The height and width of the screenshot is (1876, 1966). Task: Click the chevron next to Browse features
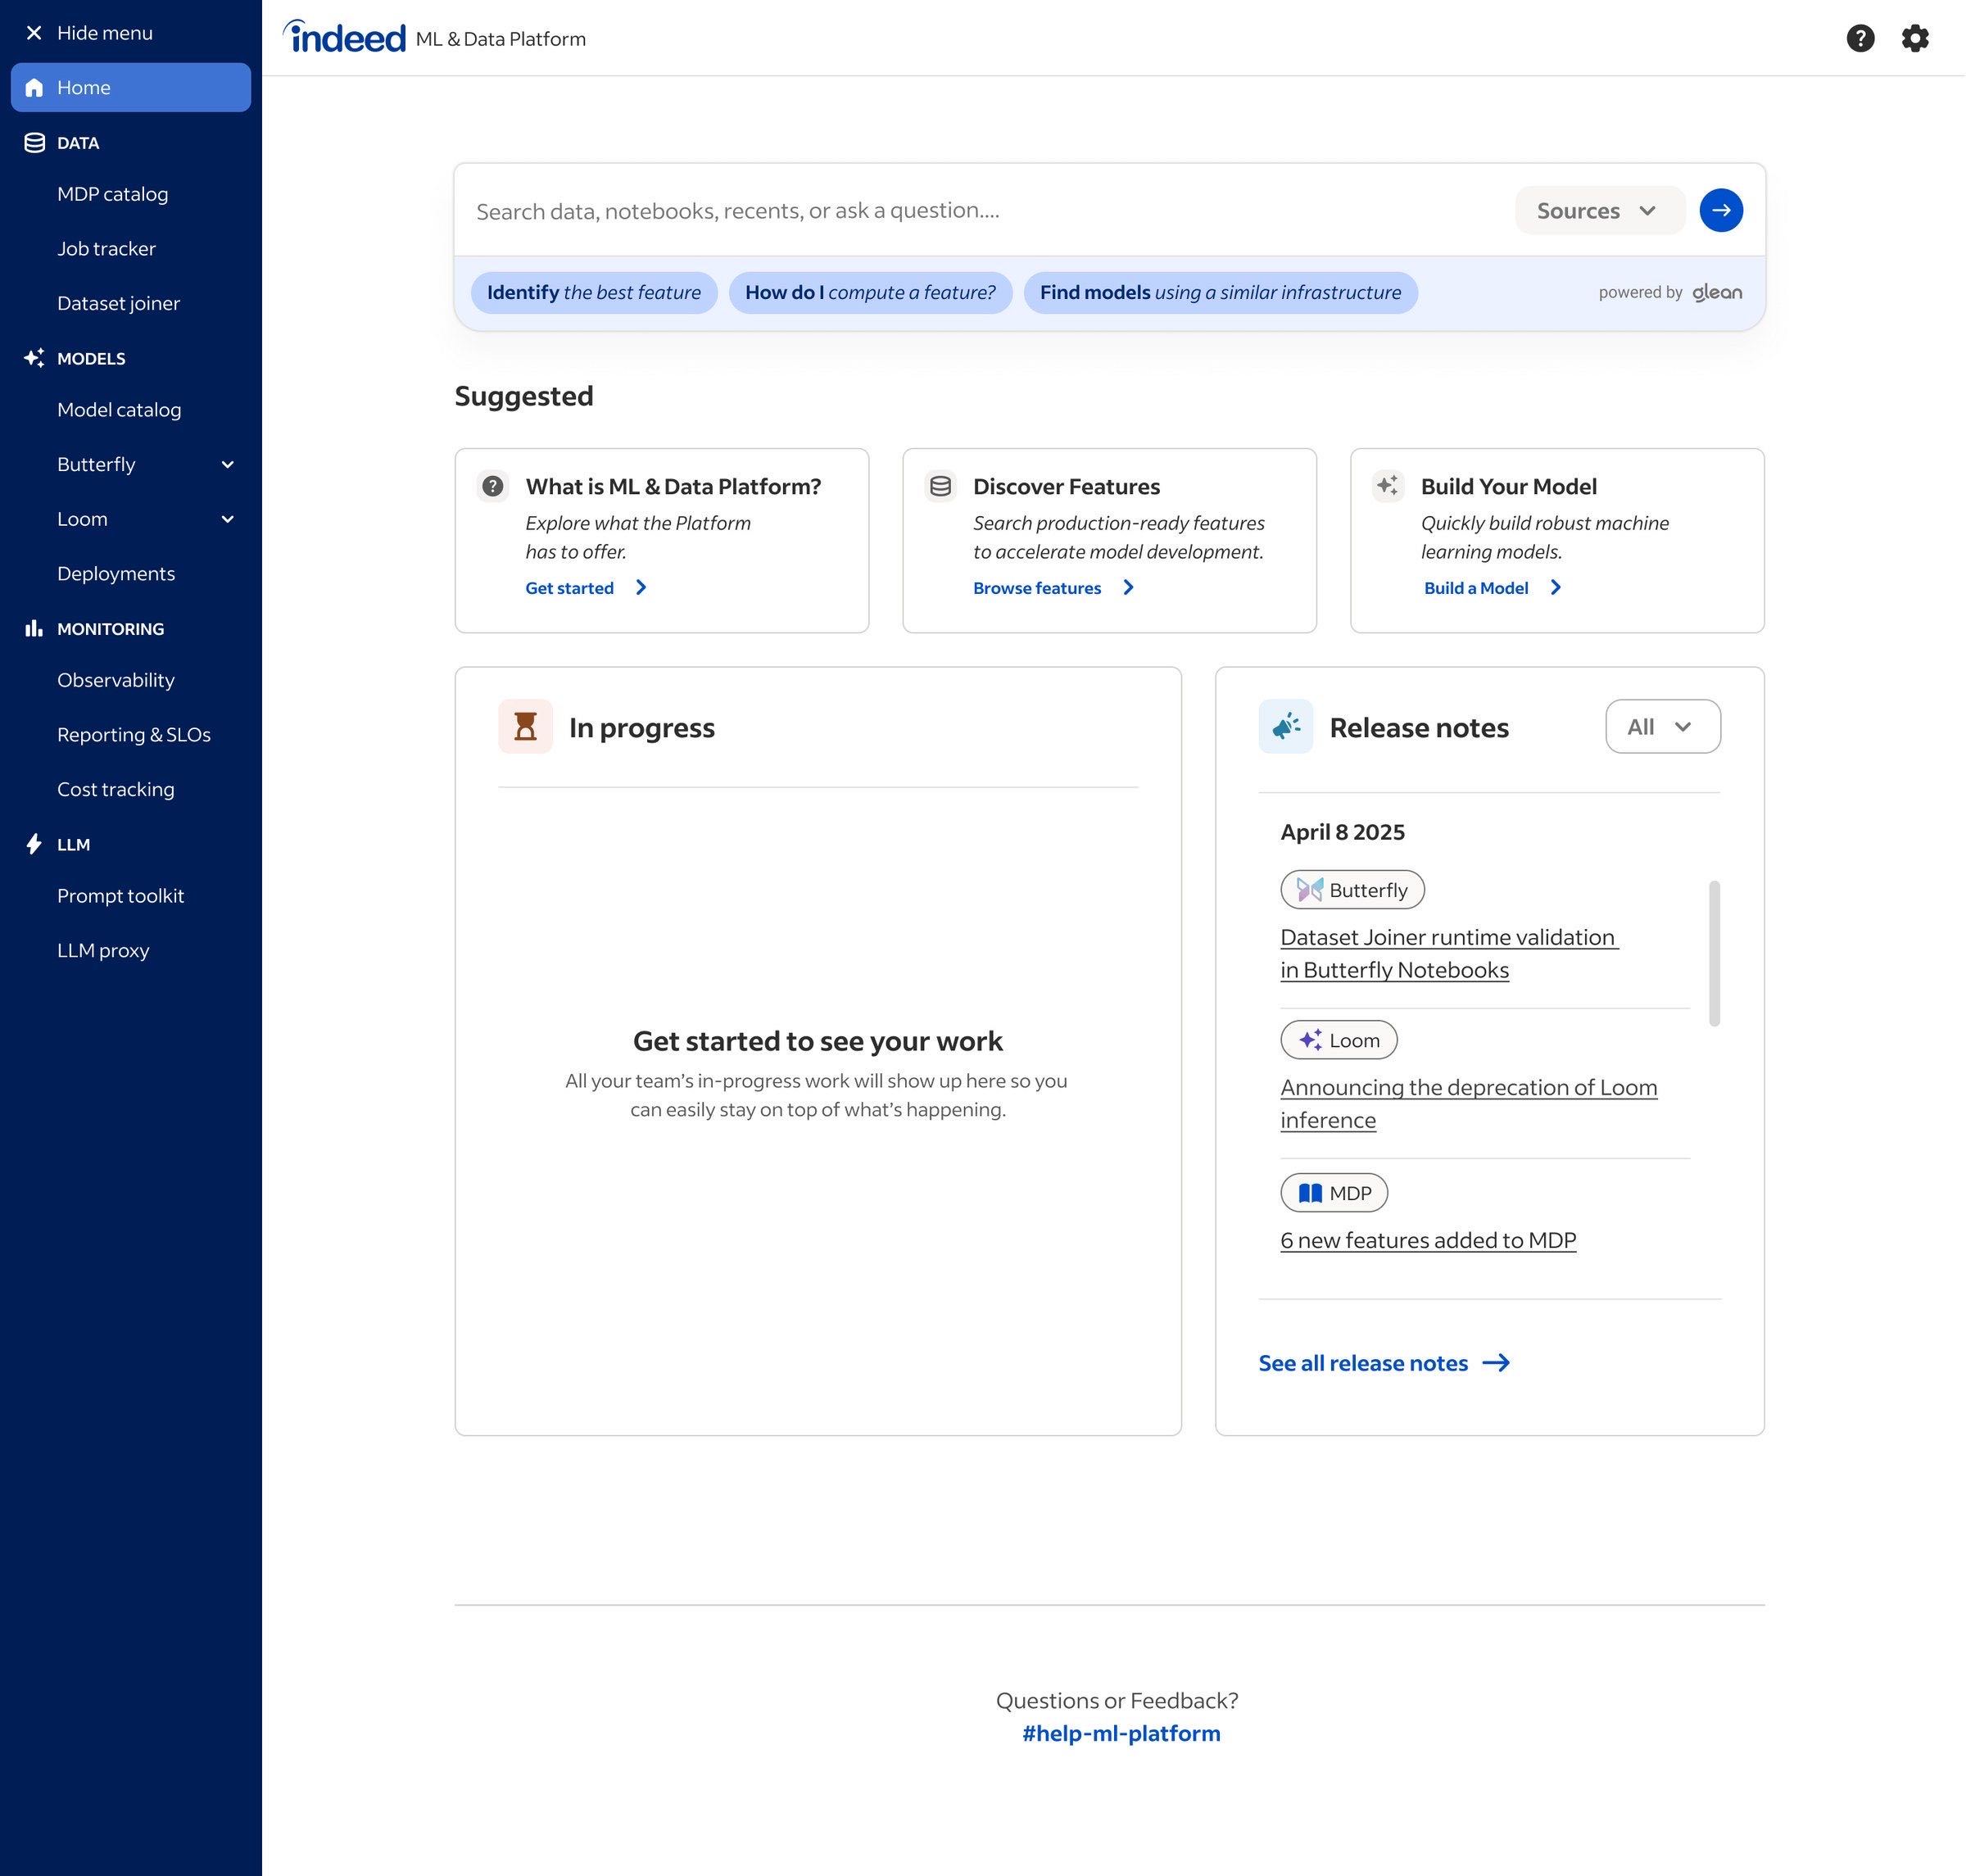1128,588
